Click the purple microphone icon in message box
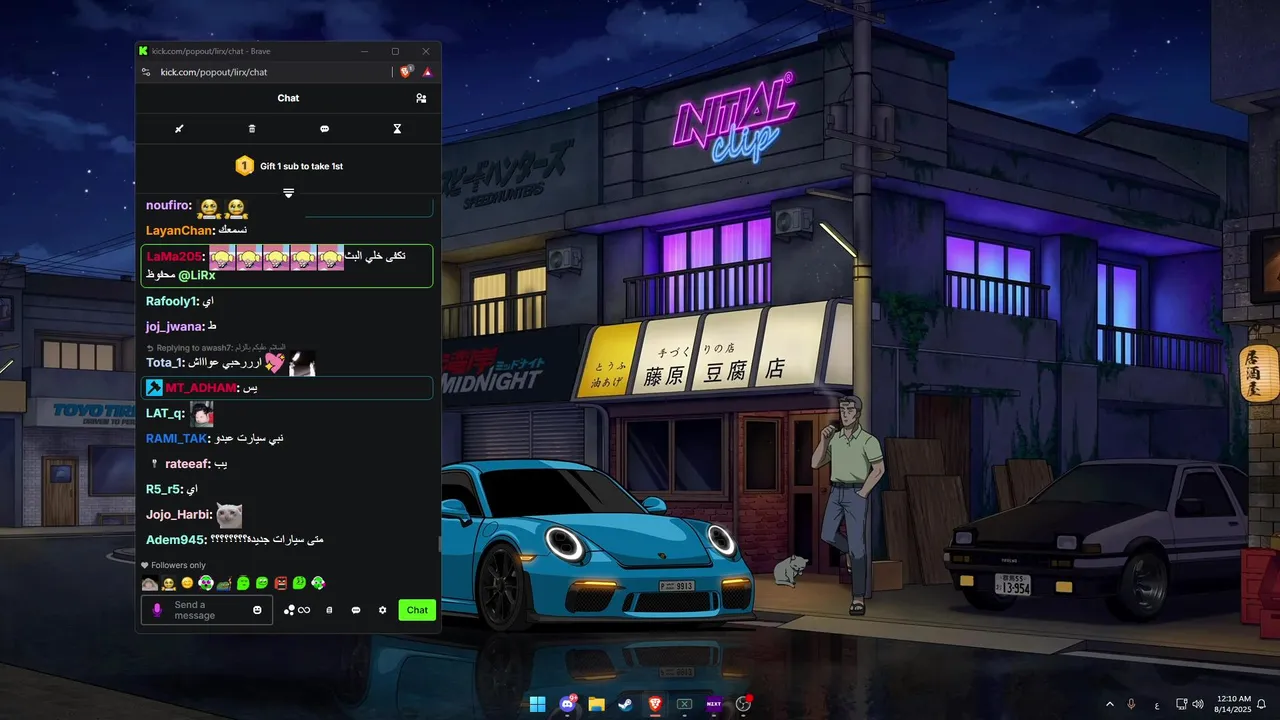 156,610
